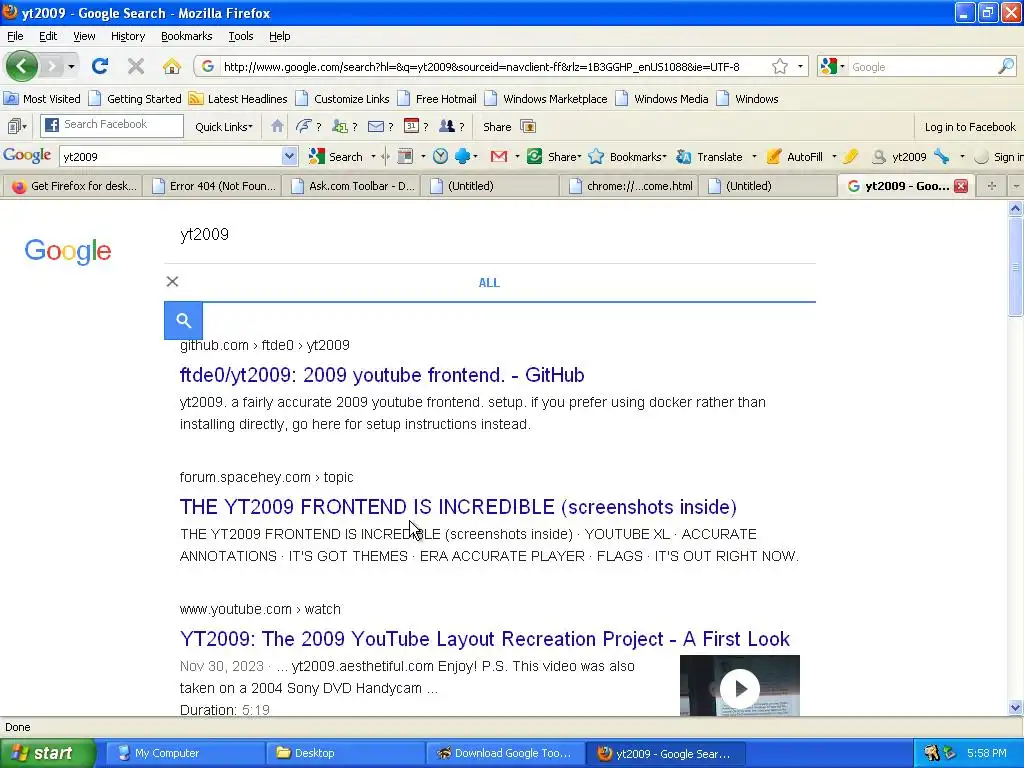Click the blue plus gadget icon
Viewport: 1024px width, 768px height.
point(462,156)
